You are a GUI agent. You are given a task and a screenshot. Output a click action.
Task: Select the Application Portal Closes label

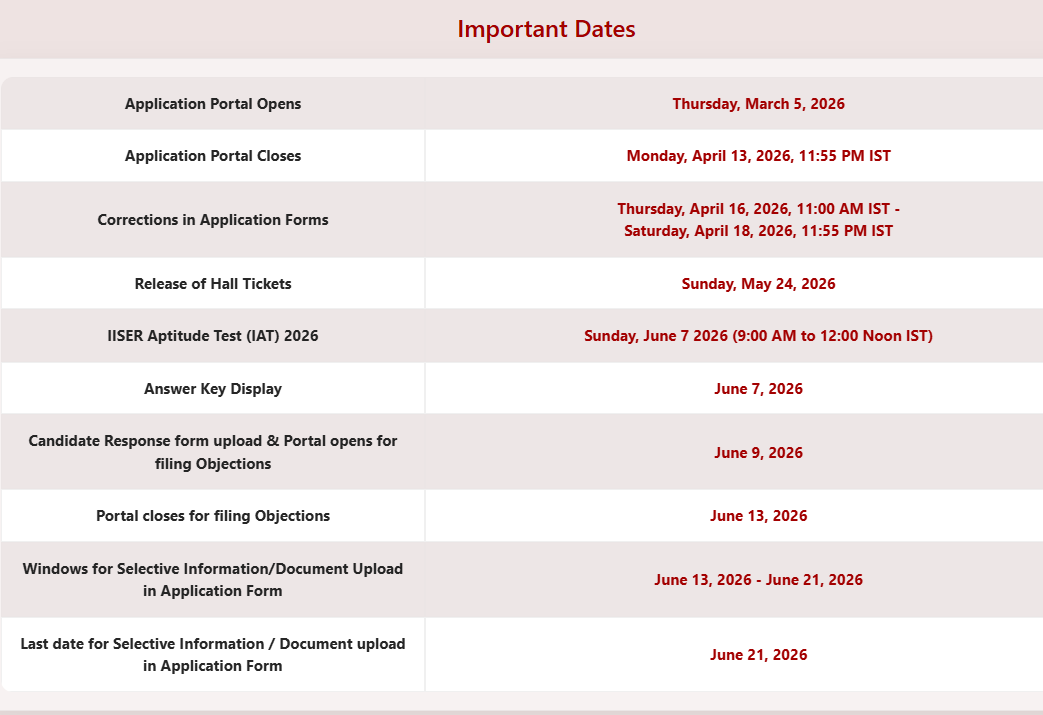coord(213,156)
